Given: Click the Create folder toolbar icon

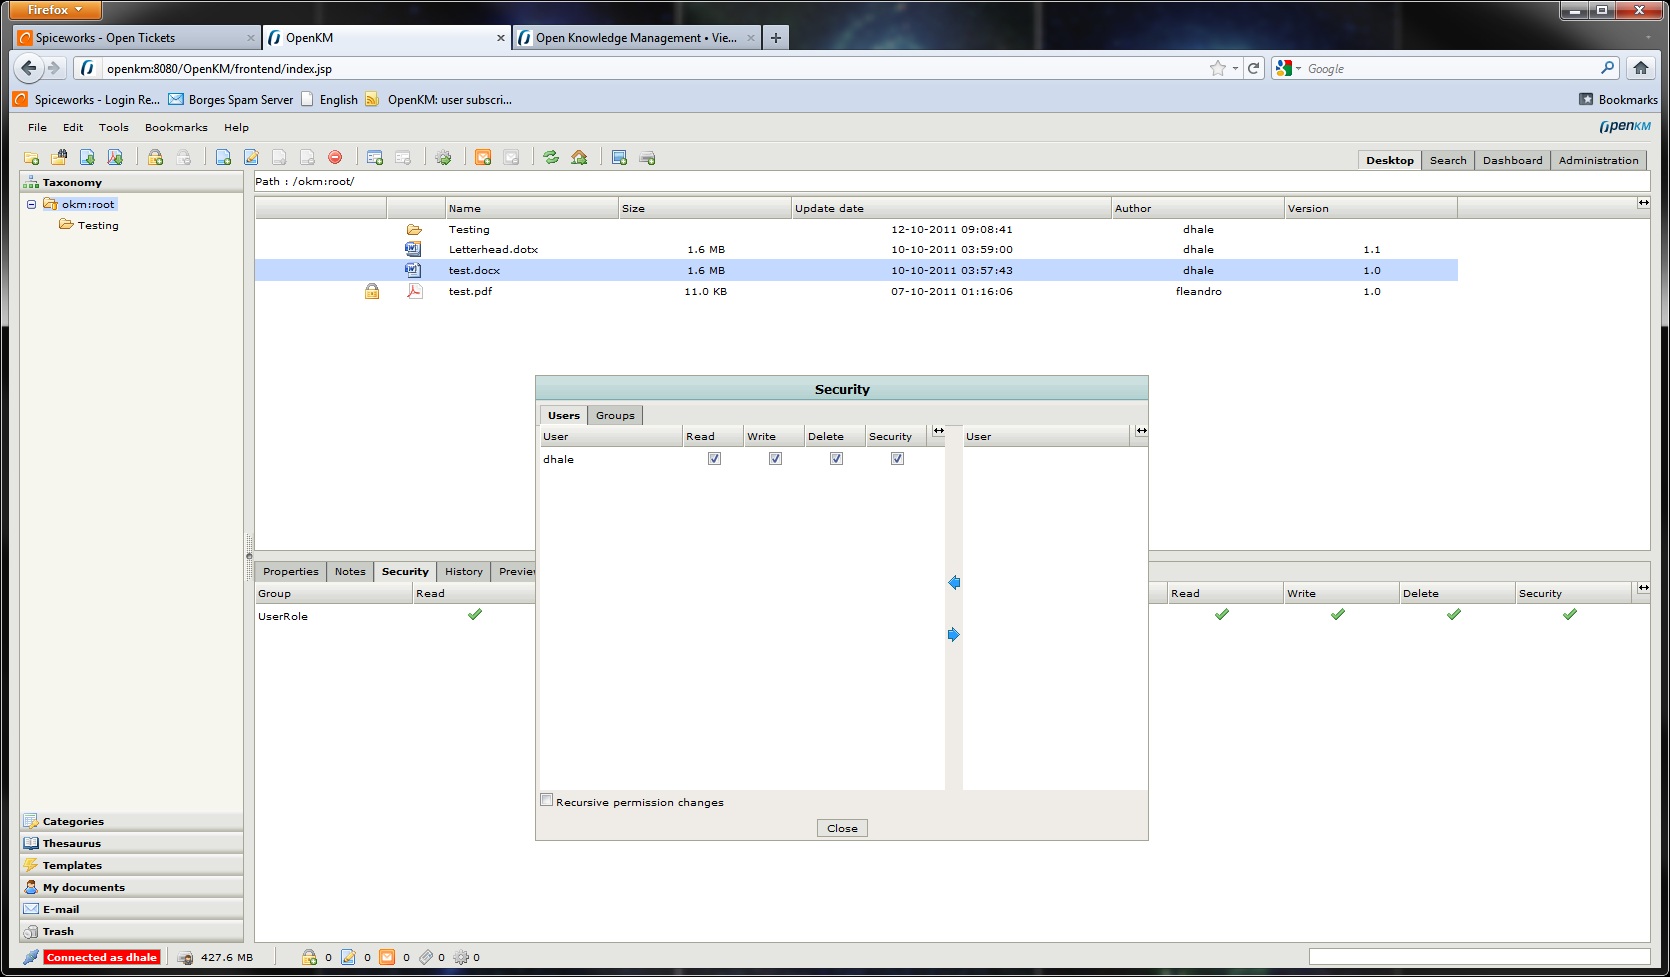Looking at the screenshot, I should [x=31, y=158].
